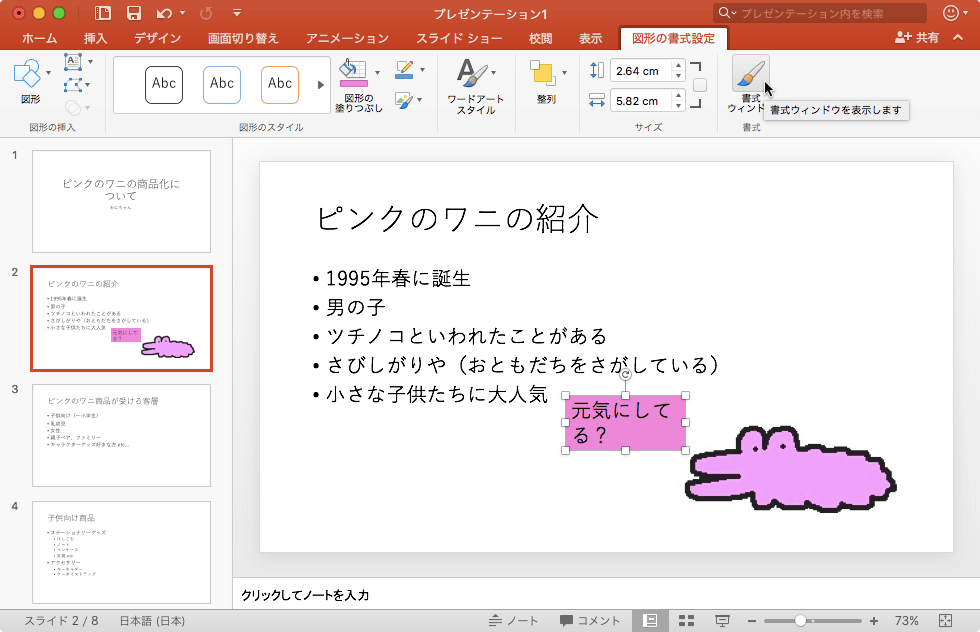
Task: Click the 整列 arrange icon
Action: [545, 73]
